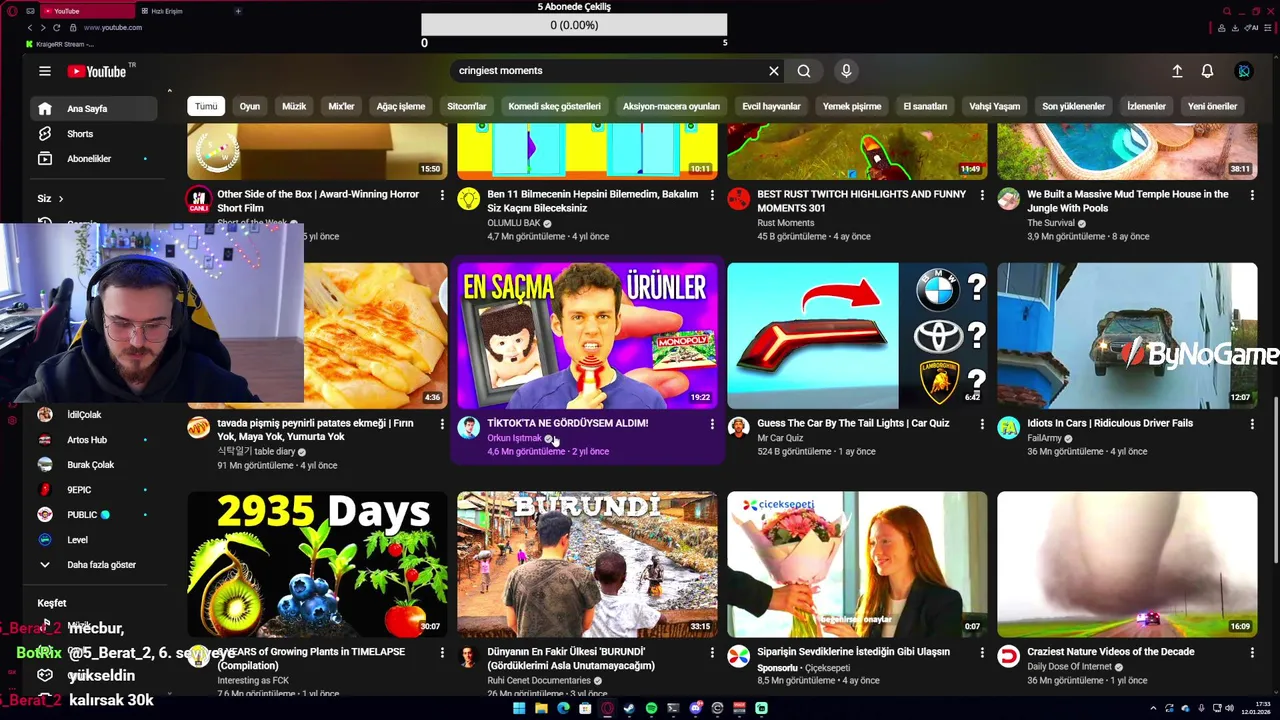Play the EN SAÇMA ÜRÜNLER thumbnail

coord(587,336)
